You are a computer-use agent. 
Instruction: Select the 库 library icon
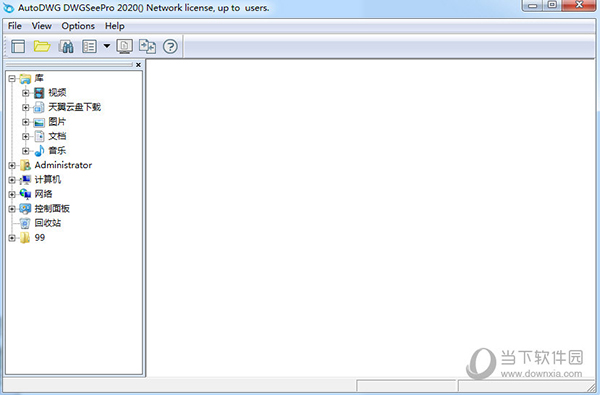[x=25, y=79]
